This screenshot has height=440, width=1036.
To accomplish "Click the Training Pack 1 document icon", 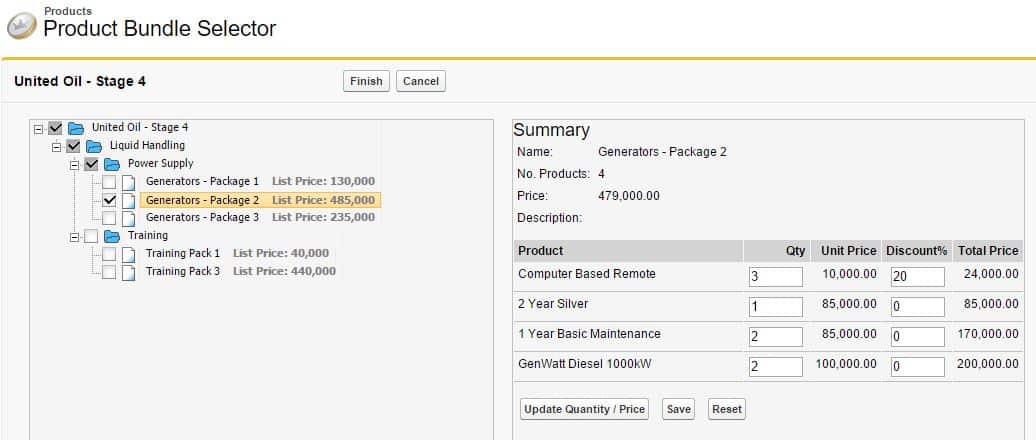I will coord(128,254).
